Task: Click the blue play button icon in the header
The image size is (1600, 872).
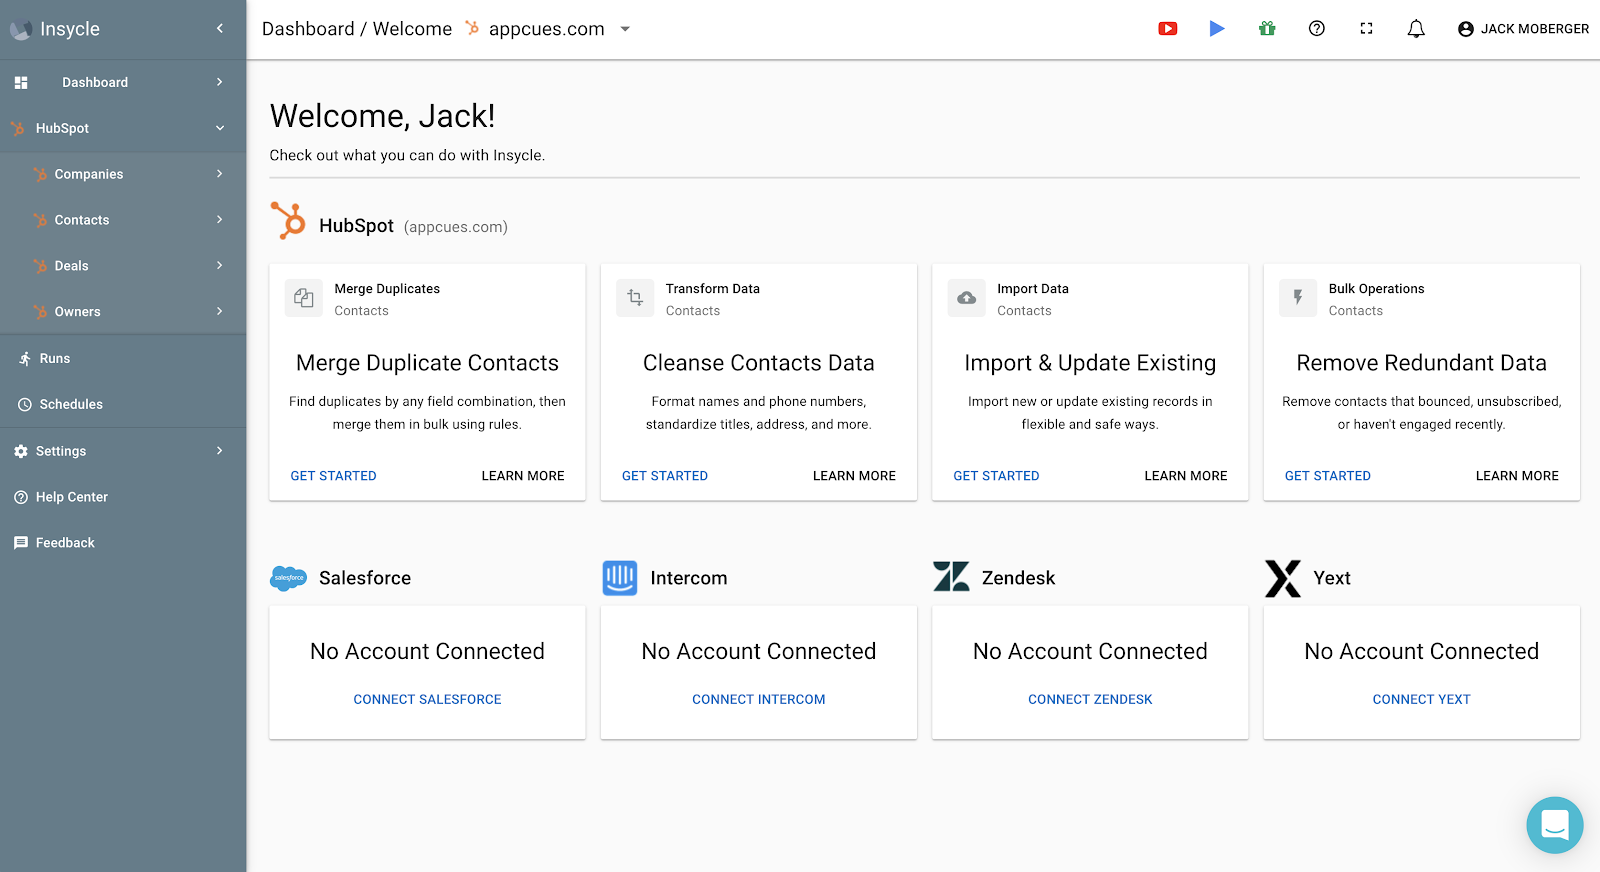Action: pos(1217,29)
